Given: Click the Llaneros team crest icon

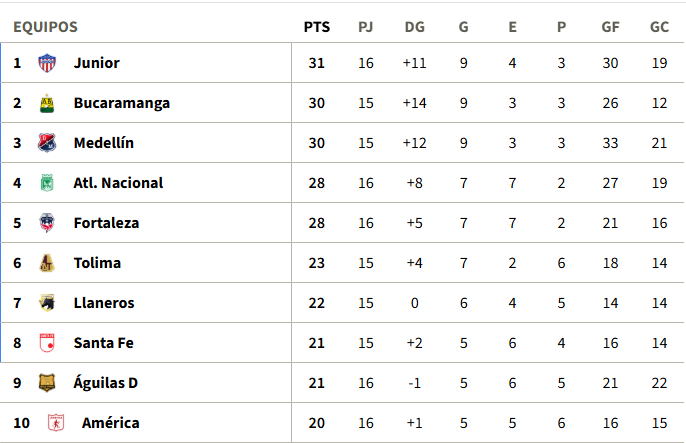Looking at the screenshot, I should (46, 303).
